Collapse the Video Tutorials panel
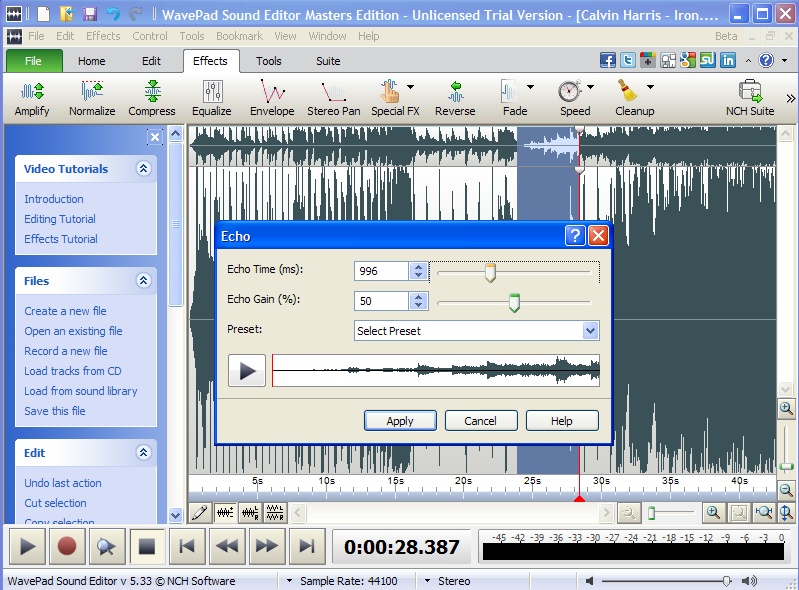 click(x=144, y=169)
